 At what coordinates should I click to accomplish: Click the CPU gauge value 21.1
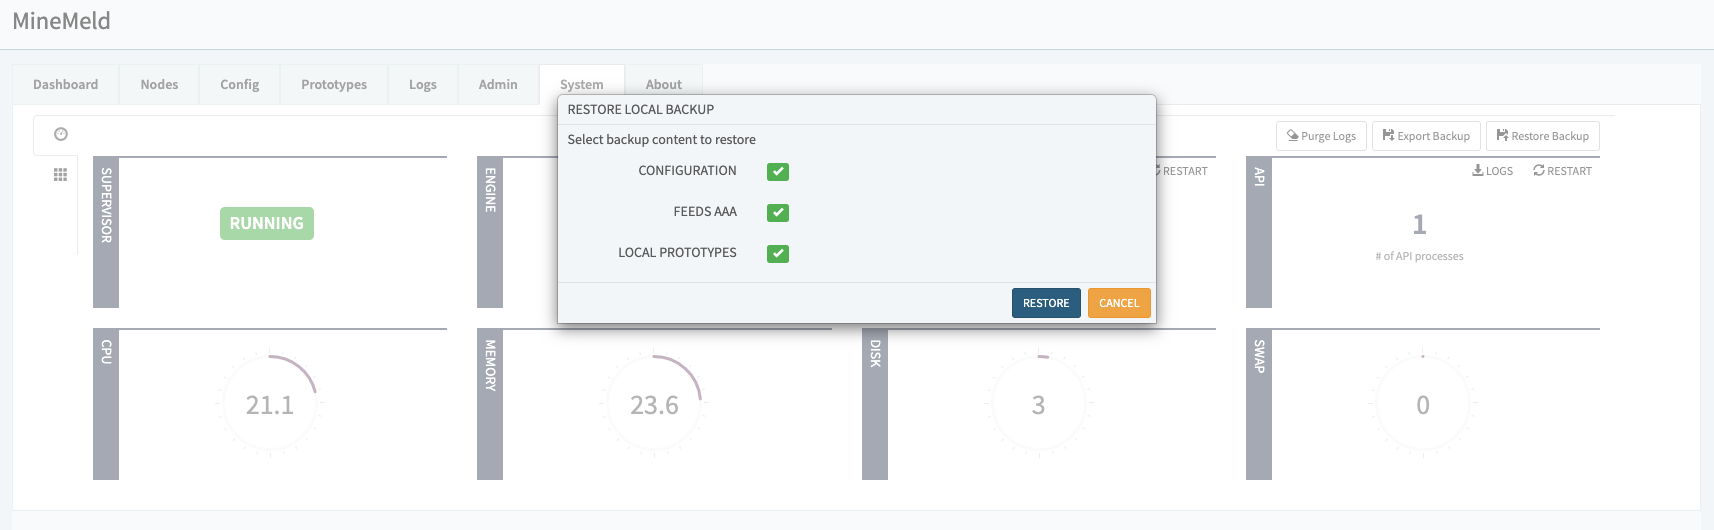(270, 405)
